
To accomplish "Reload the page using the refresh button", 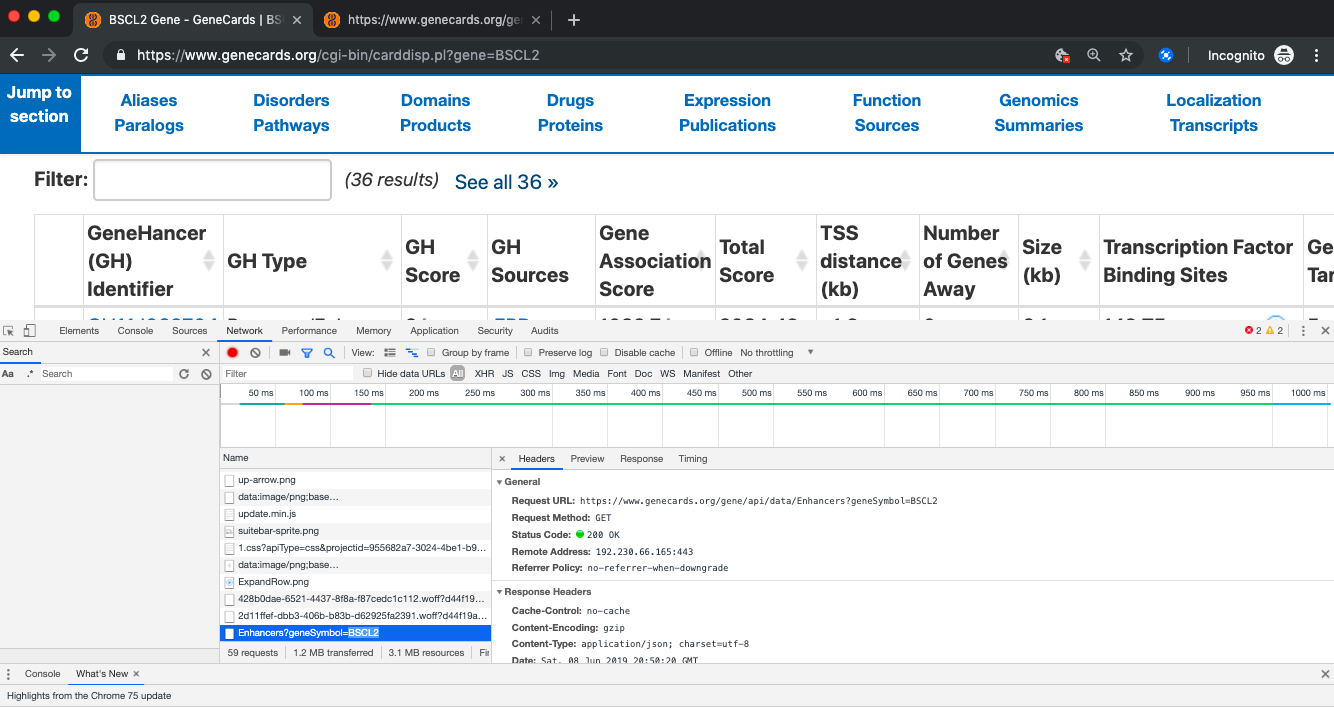I will click(x=81, y=55).
